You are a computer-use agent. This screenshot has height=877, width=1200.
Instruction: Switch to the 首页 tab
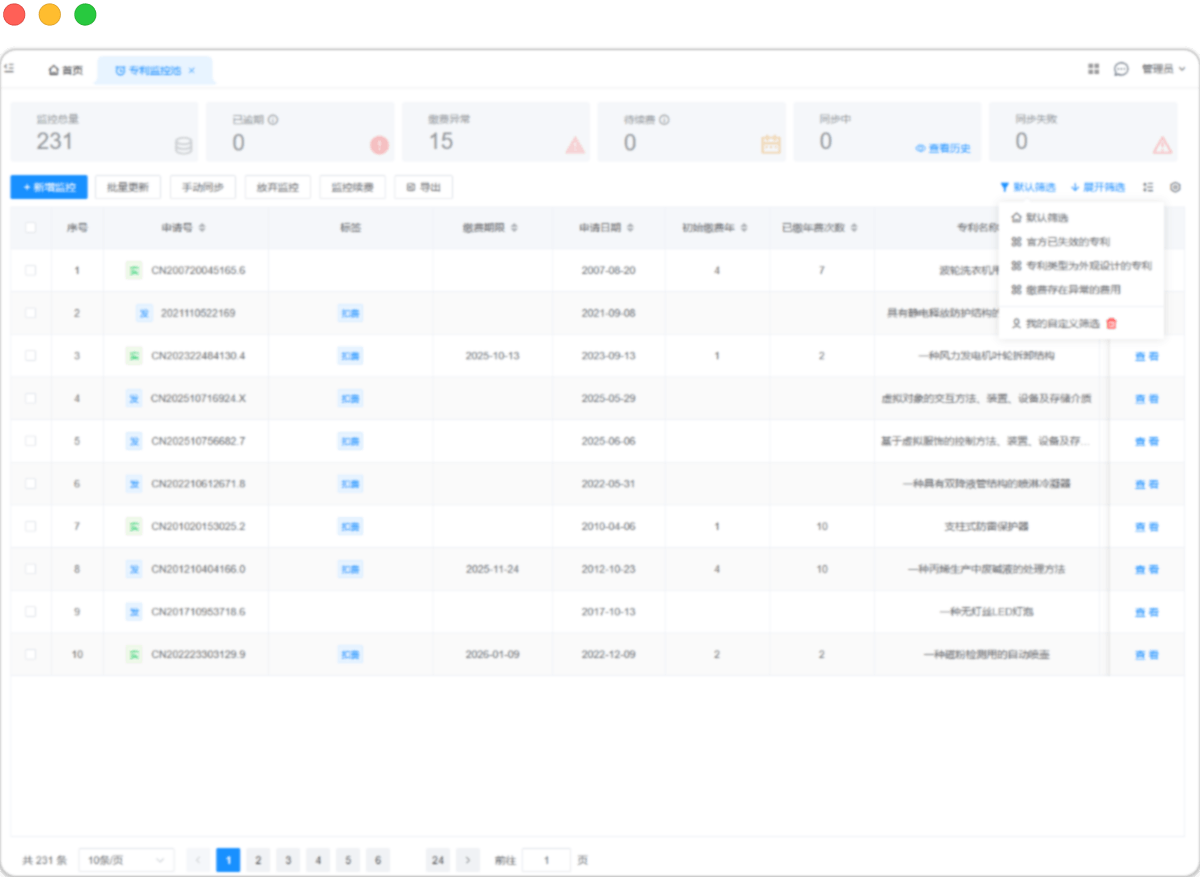(64, 69)
